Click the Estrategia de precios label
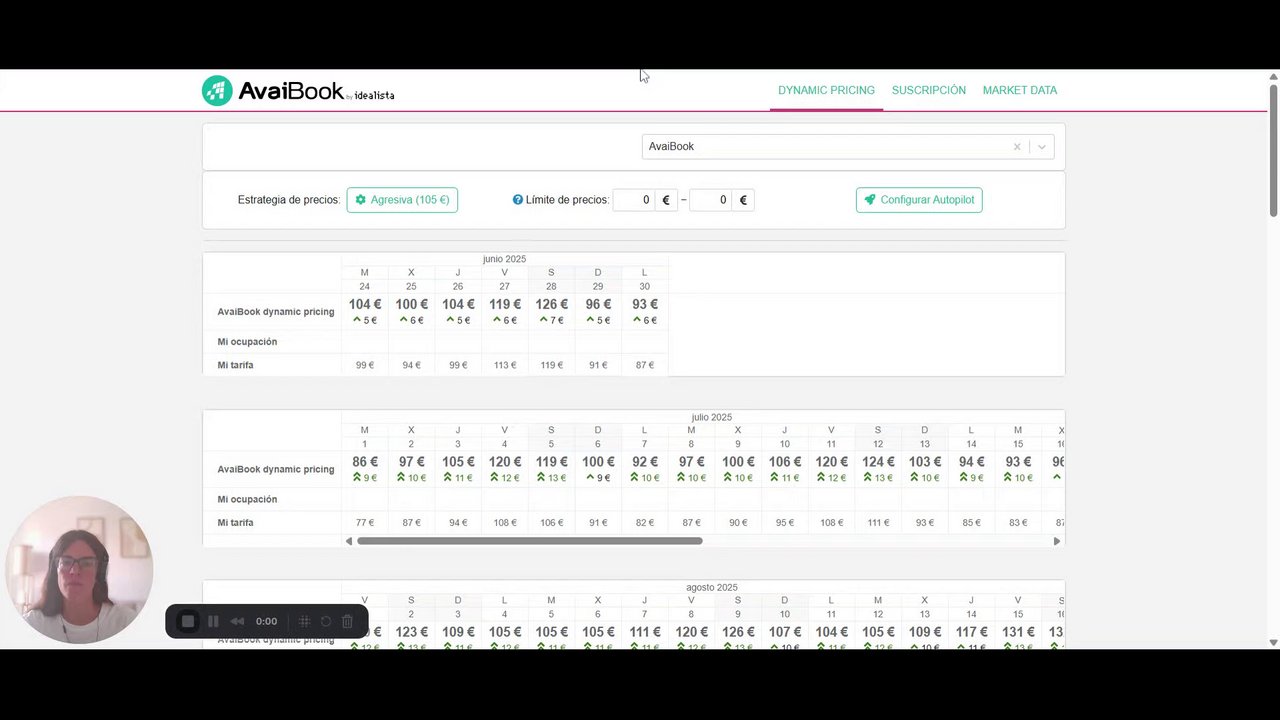This screenshot has height=720, width=1280. click(x=289, y=200)
